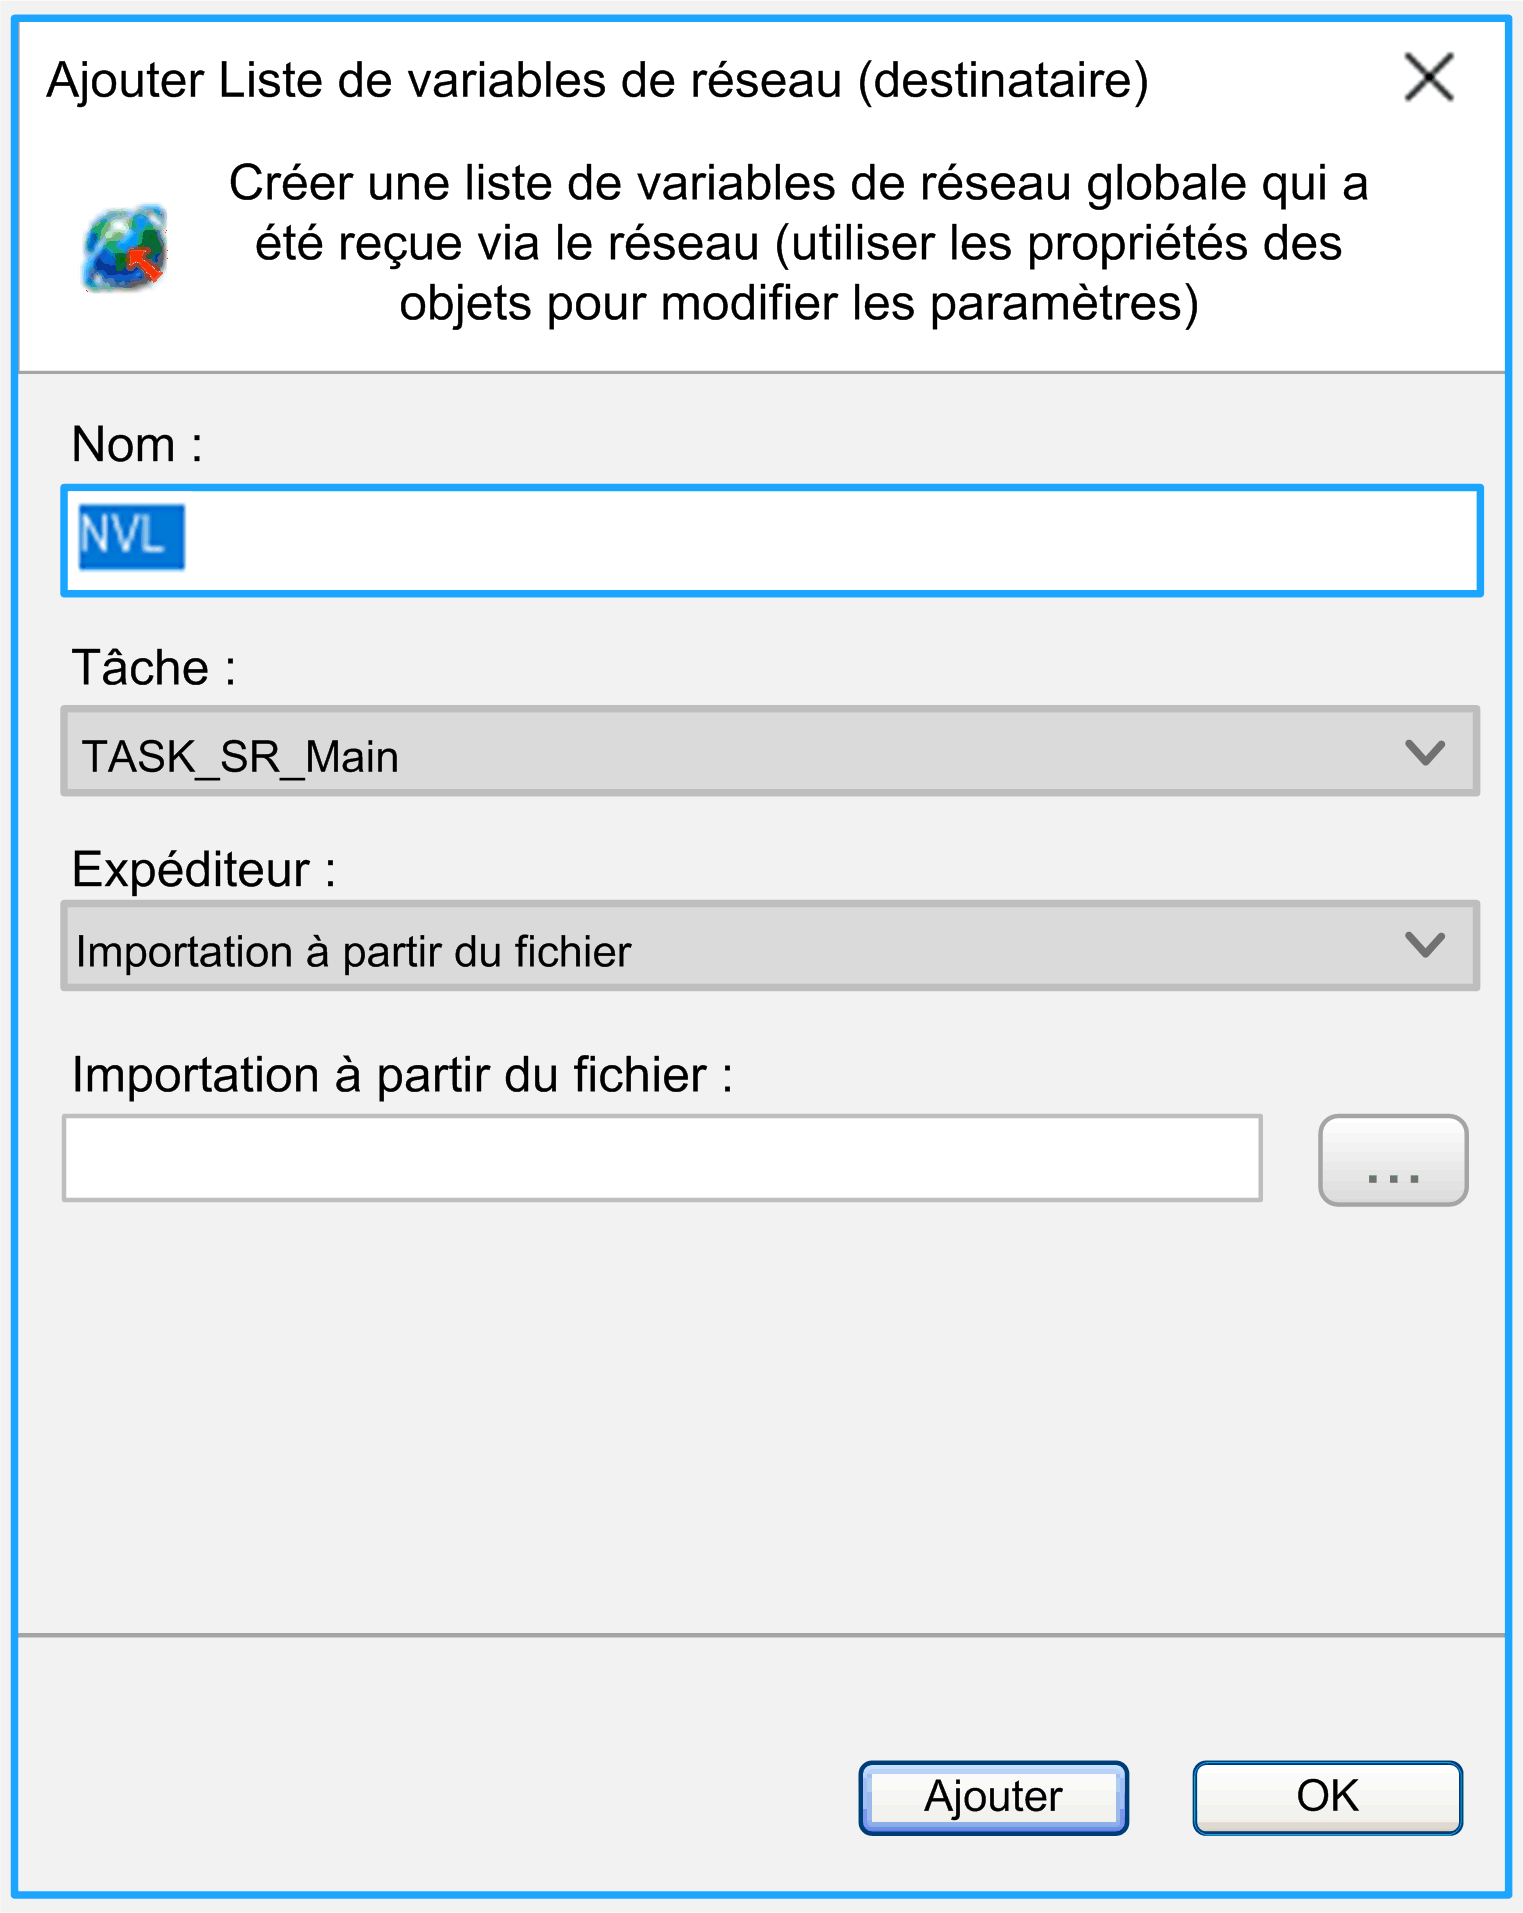
Task: Click inside the Nom text field
Action: (x=770, y=541)
